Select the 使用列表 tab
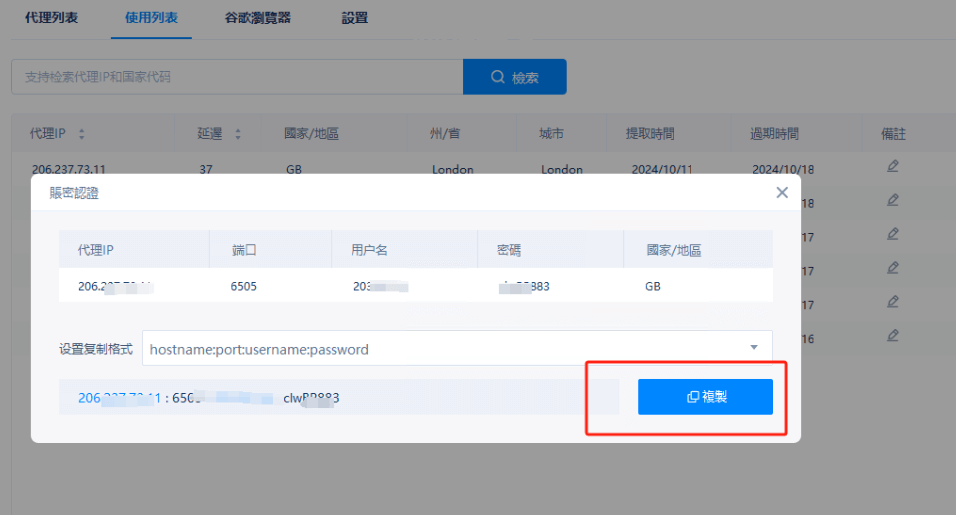This screenshot has width=956, height=515. point(151,18)
